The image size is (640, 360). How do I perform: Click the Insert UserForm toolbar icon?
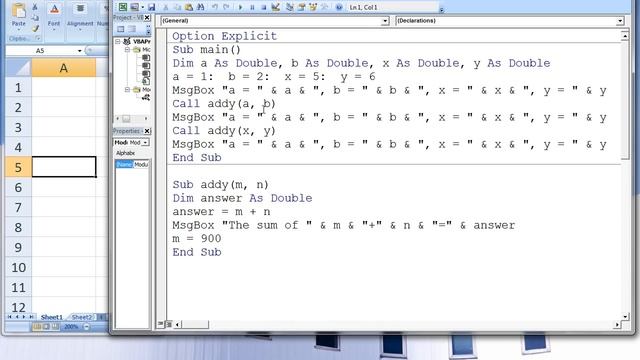click(134, 7)
